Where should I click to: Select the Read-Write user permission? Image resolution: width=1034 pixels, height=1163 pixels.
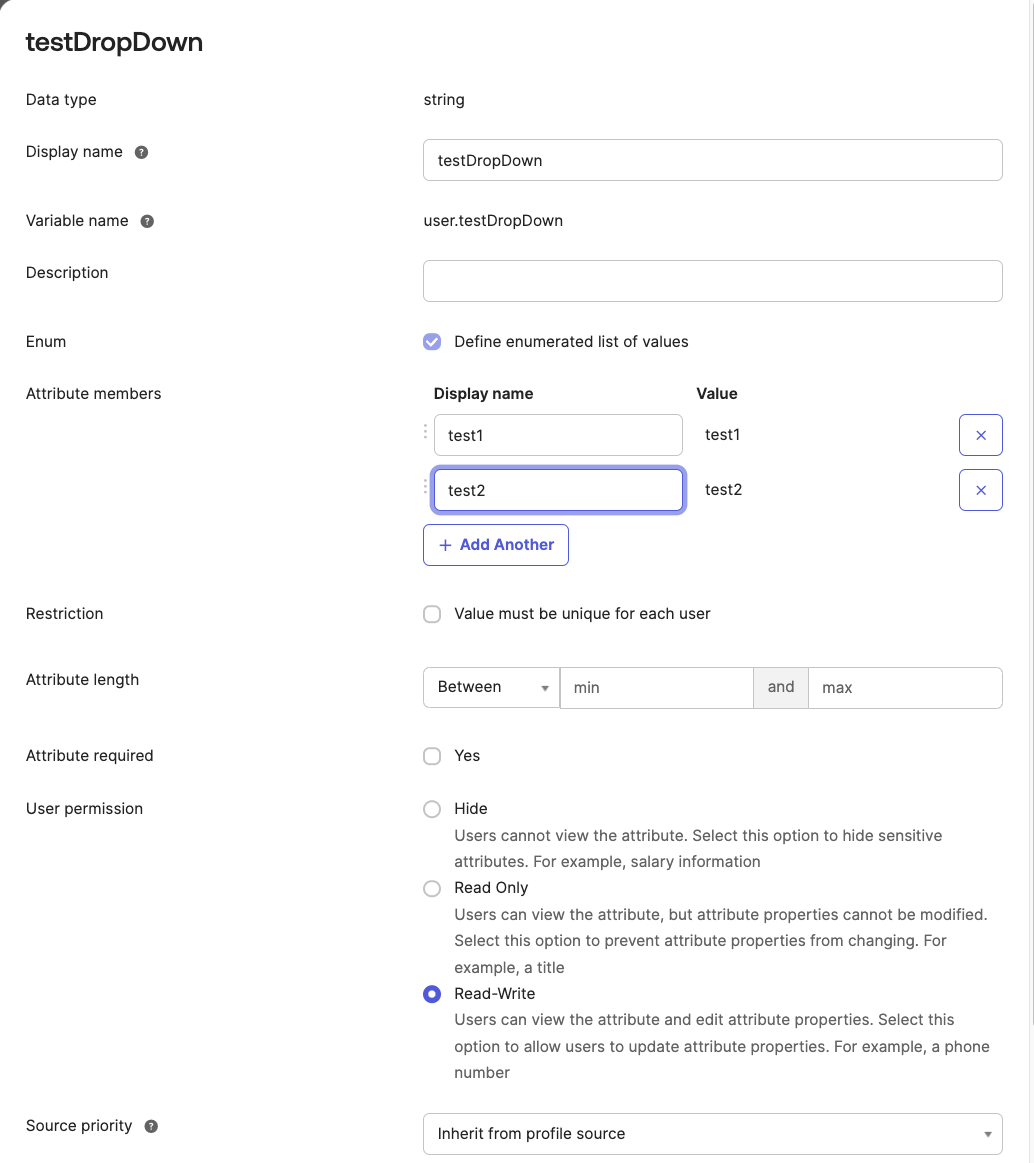(x=432, y=994)
